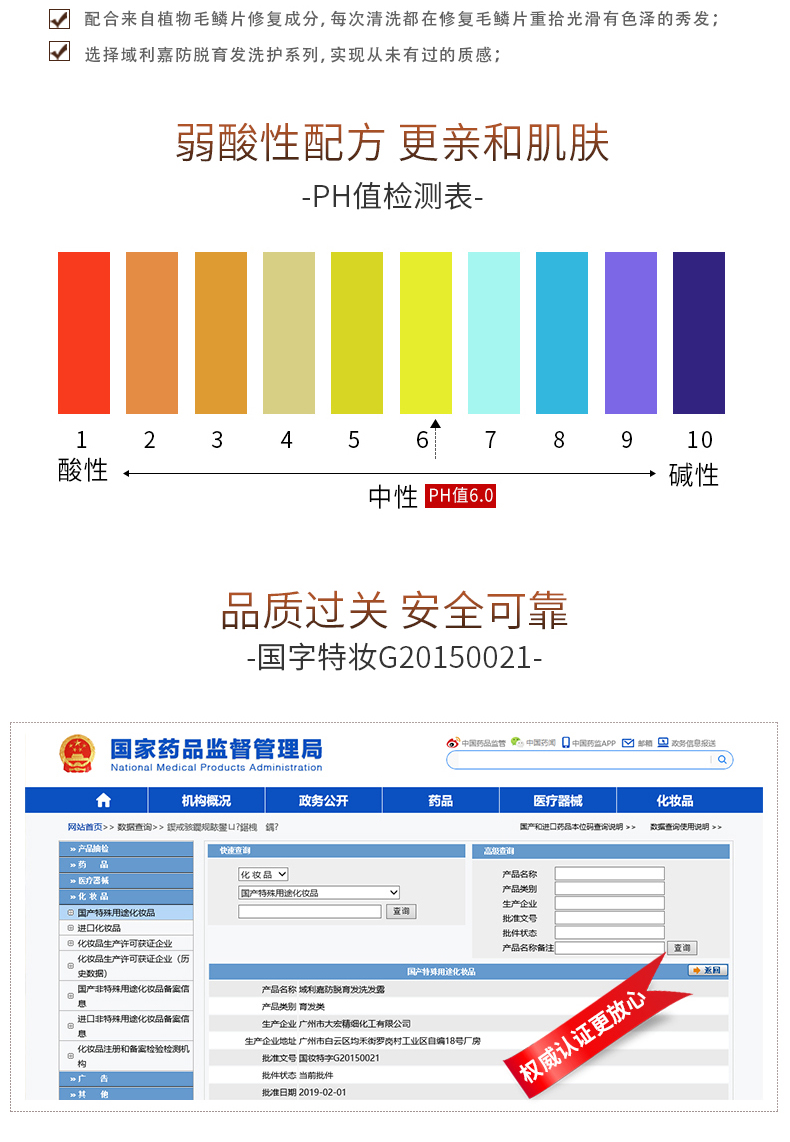Viewport: 790px width, 1142px height.
Task: Open the 邮箱 mail envelope icon
Action: click(x=628, y=743)
